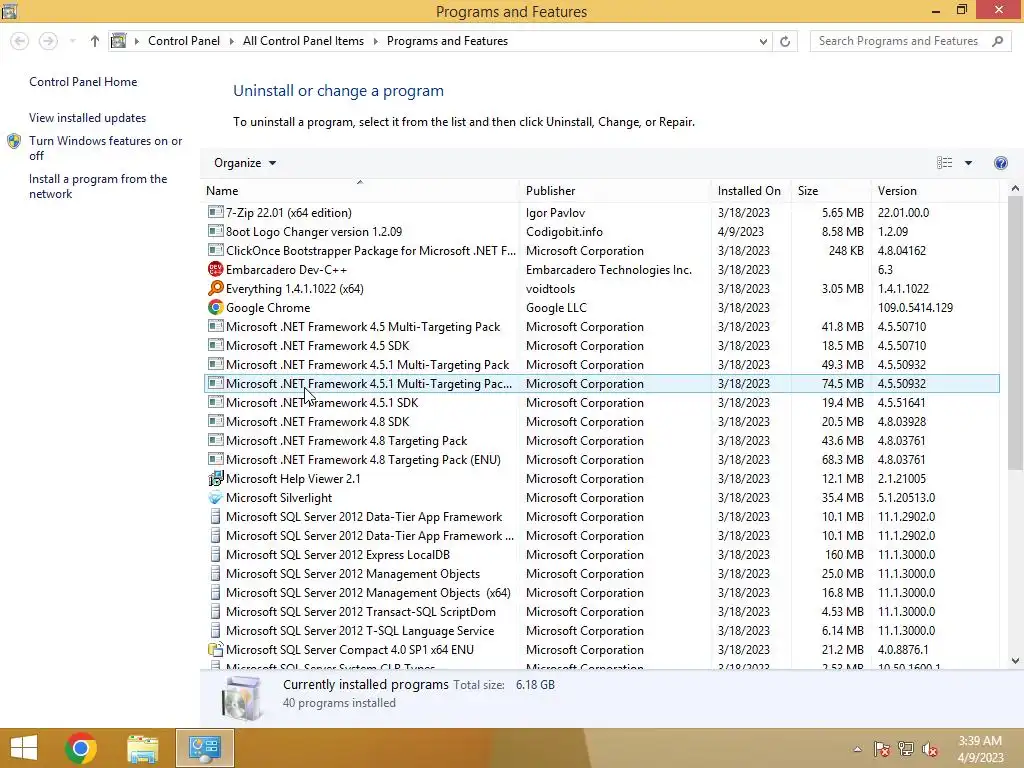This screenshot has width=1024, height=768.
Task: Click the Control Panel icon in address bar
Action: pos(118,41)
